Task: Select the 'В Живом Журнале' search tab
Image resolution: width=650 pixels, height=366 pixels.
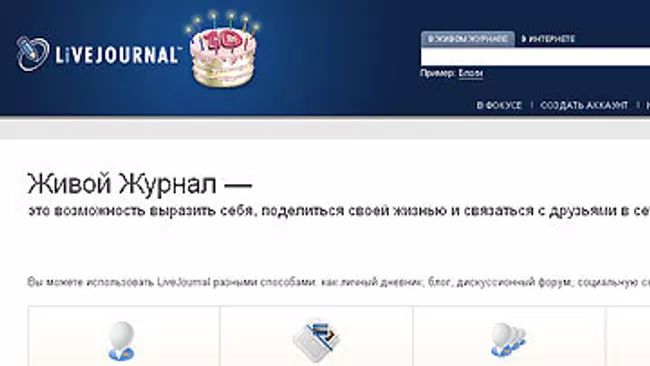Action: coord(468,39)
